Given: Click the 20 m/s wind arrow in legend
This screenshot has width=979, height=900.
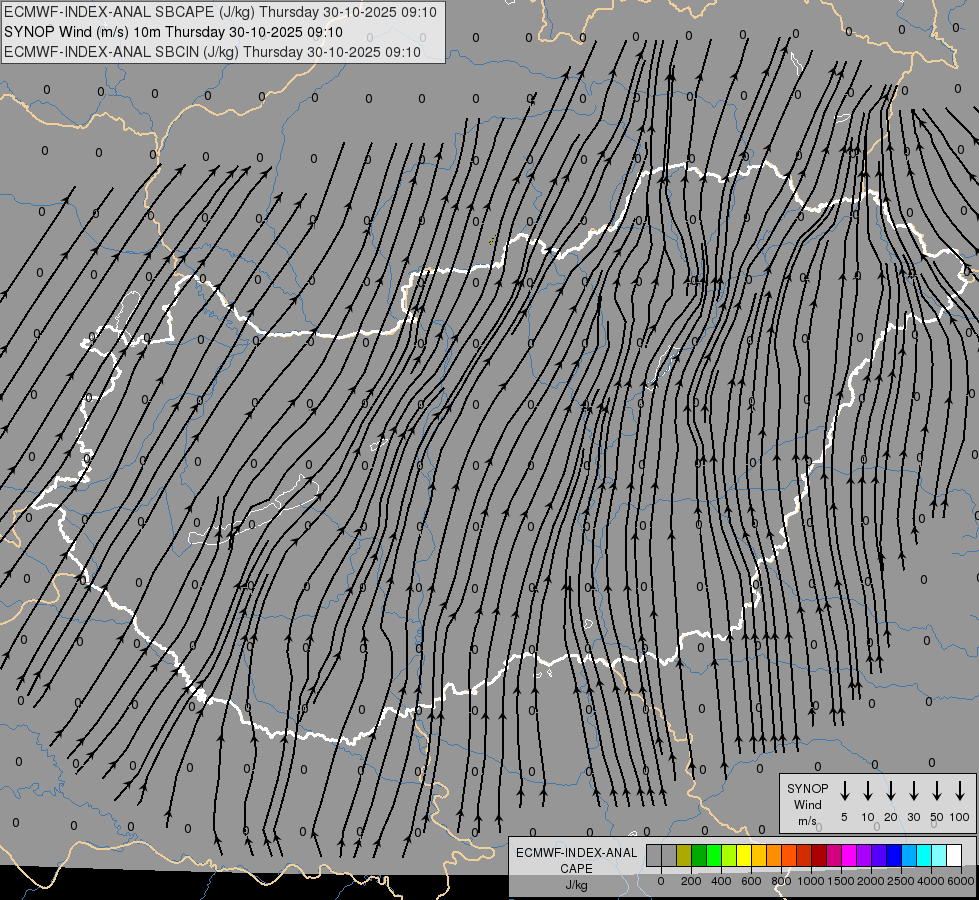Looking at the screenshot, I should 891,791.
